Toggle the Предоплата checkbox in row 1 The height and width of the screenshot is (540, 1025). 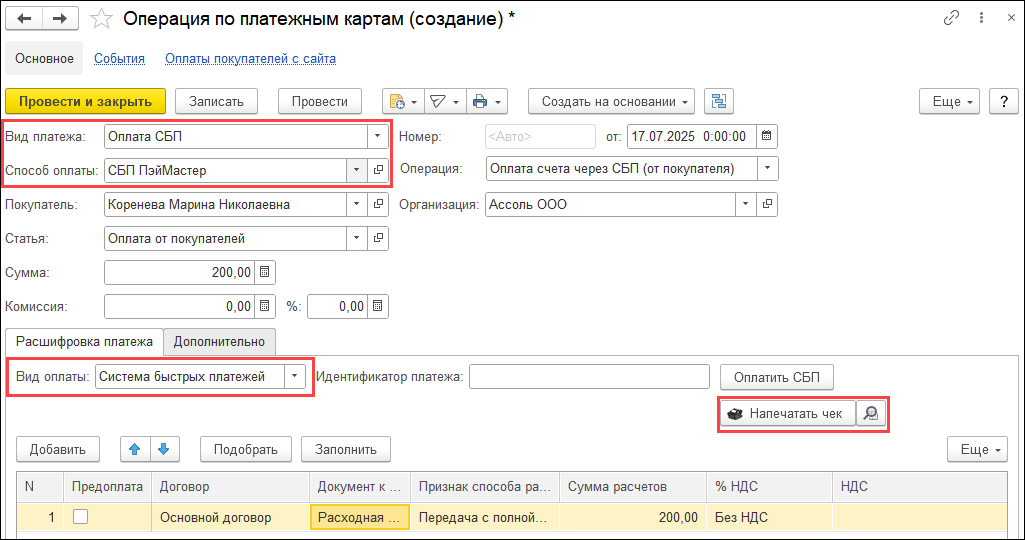(x=81, y=517)
